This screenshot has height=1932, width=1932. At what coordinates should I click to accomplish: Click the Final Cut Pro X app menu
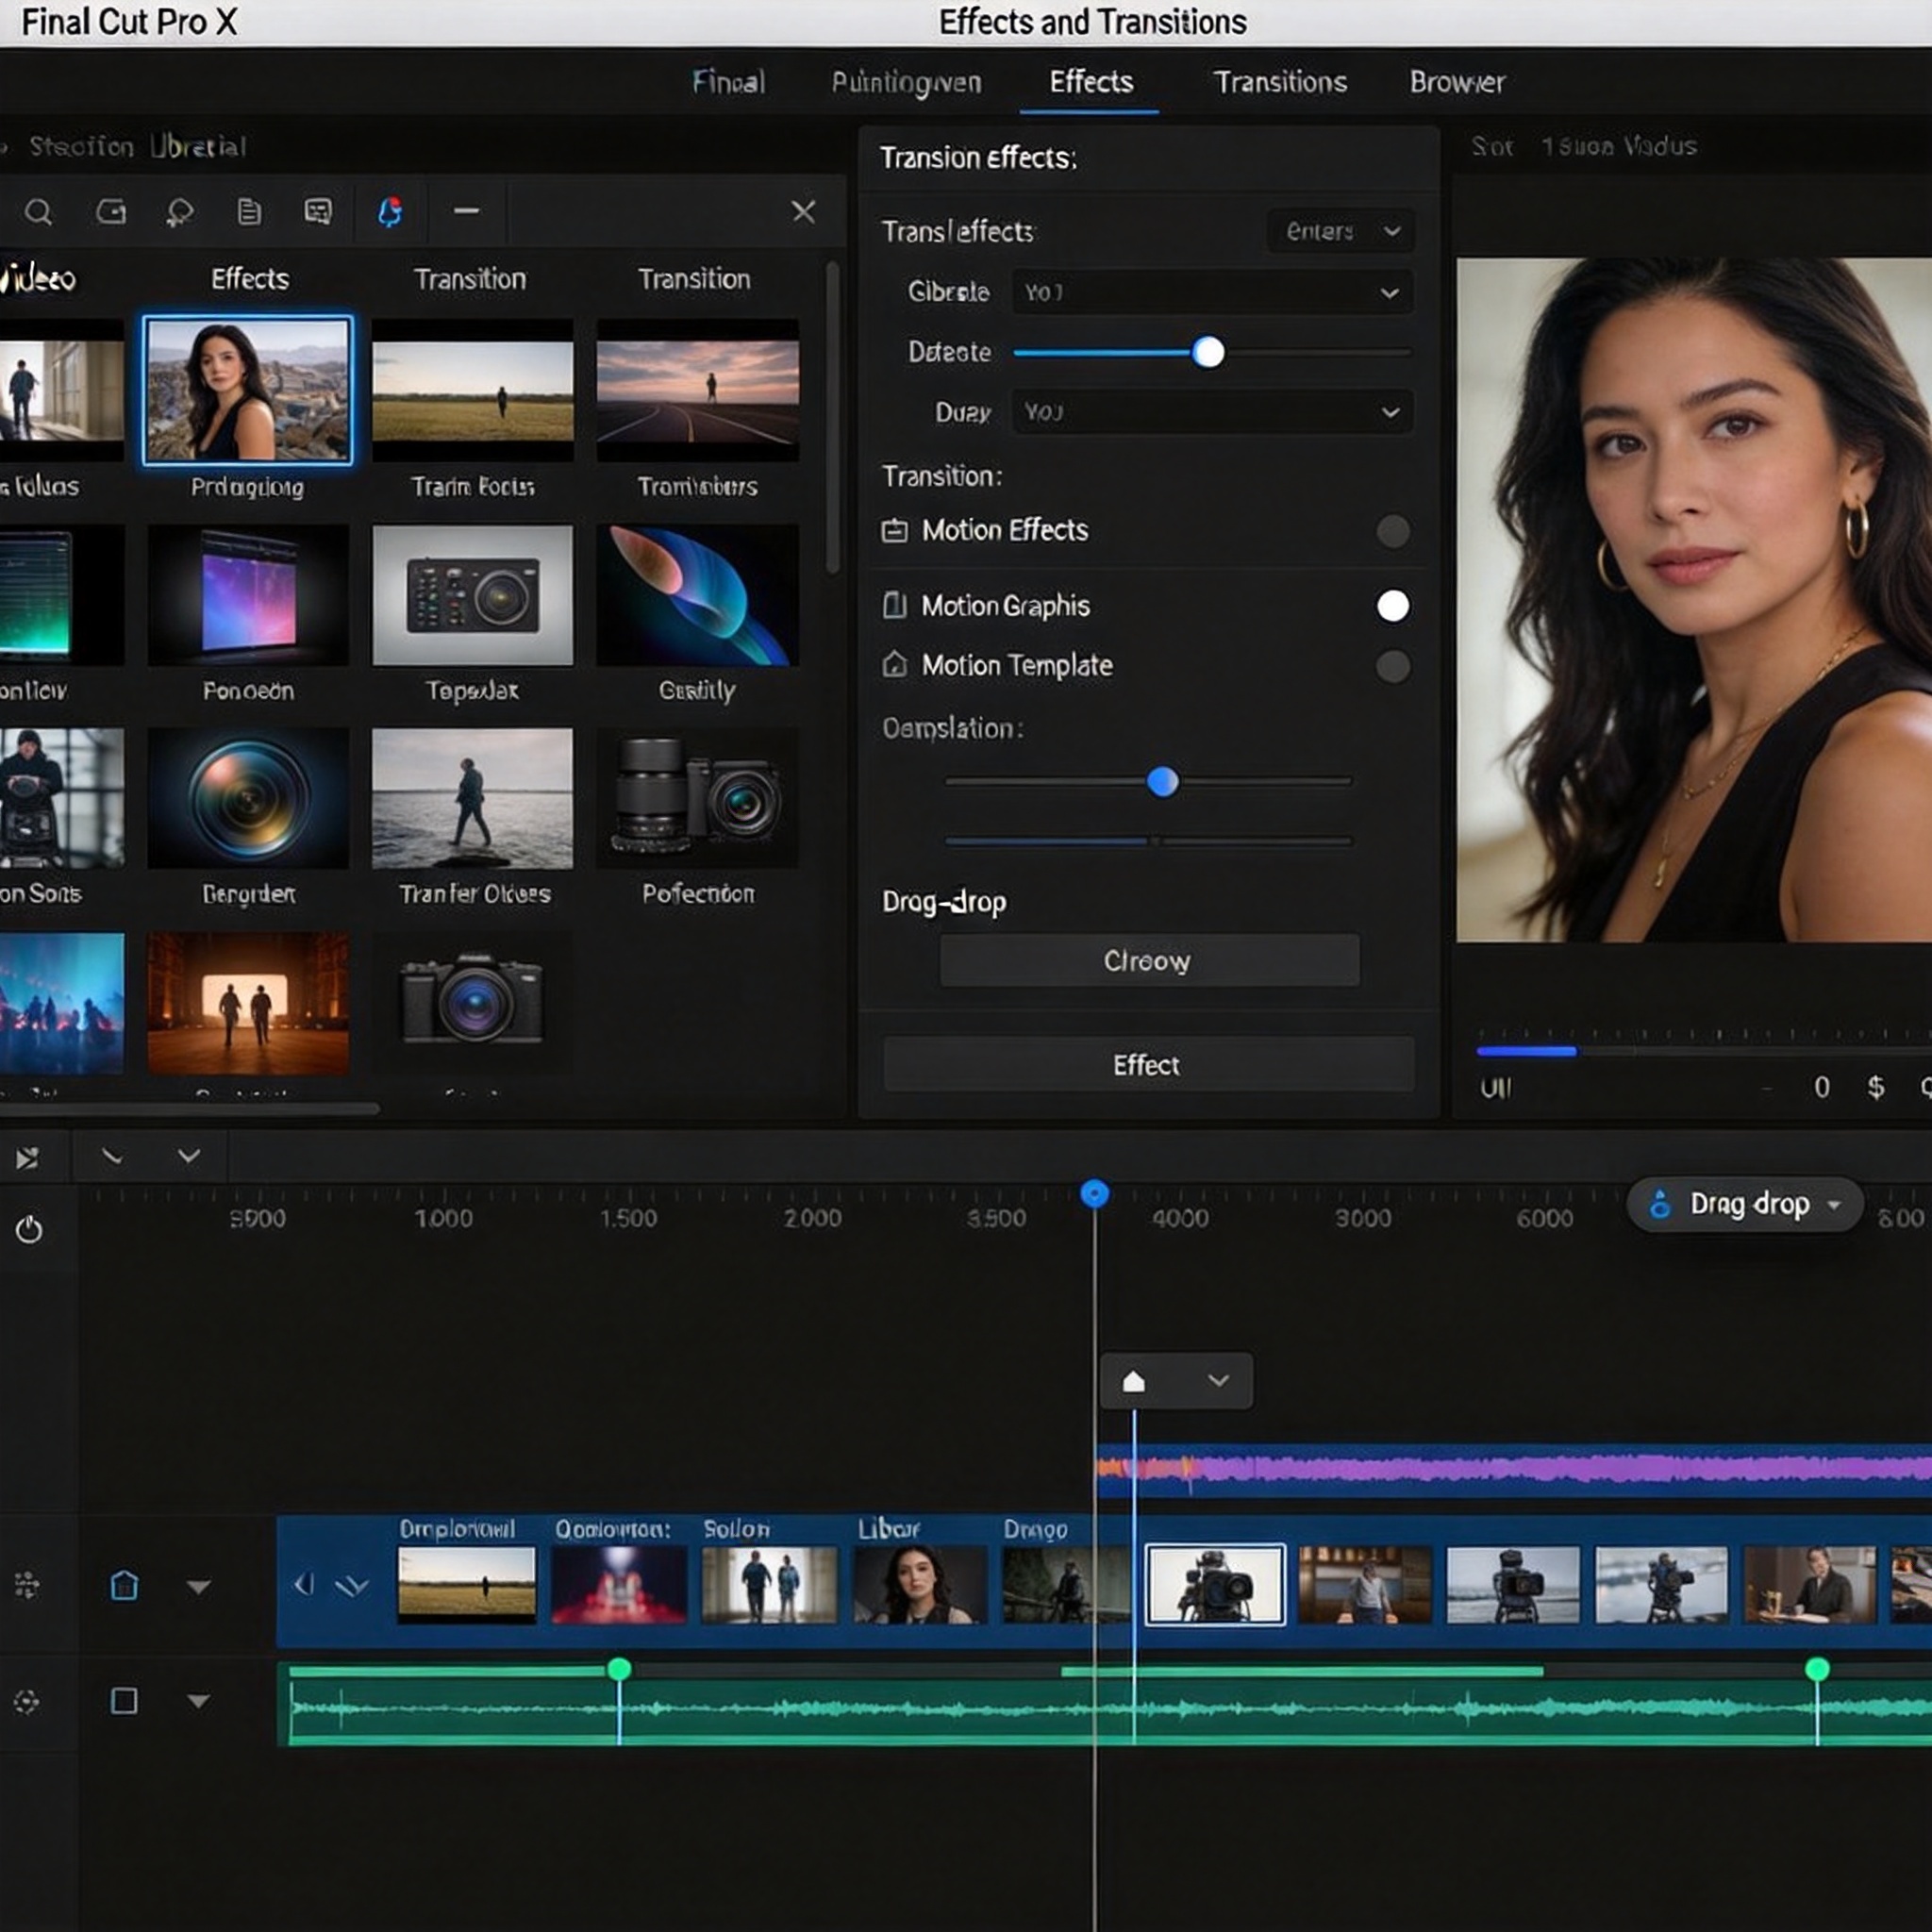click(129, 22)
